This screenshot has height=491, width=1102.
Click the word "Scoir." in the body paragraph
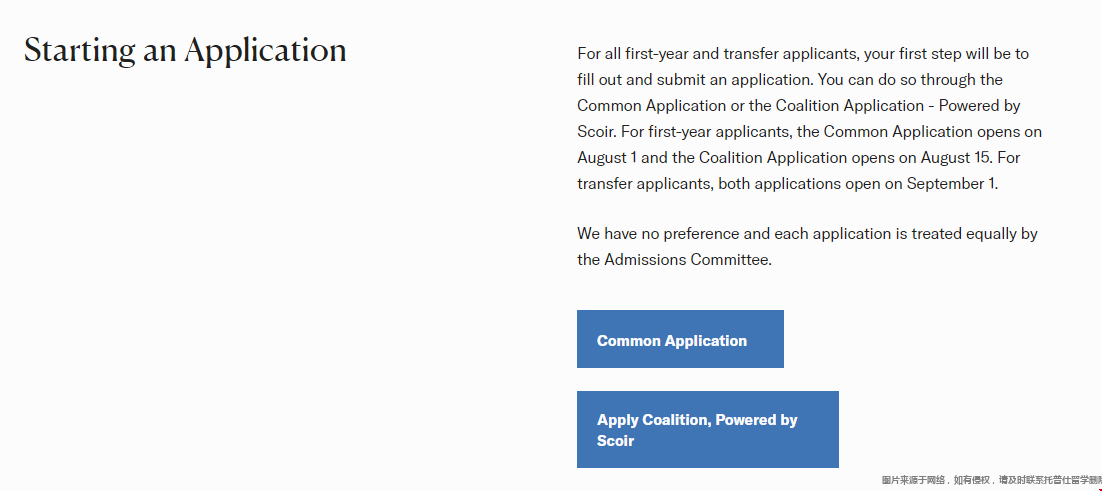pos(597,131)
